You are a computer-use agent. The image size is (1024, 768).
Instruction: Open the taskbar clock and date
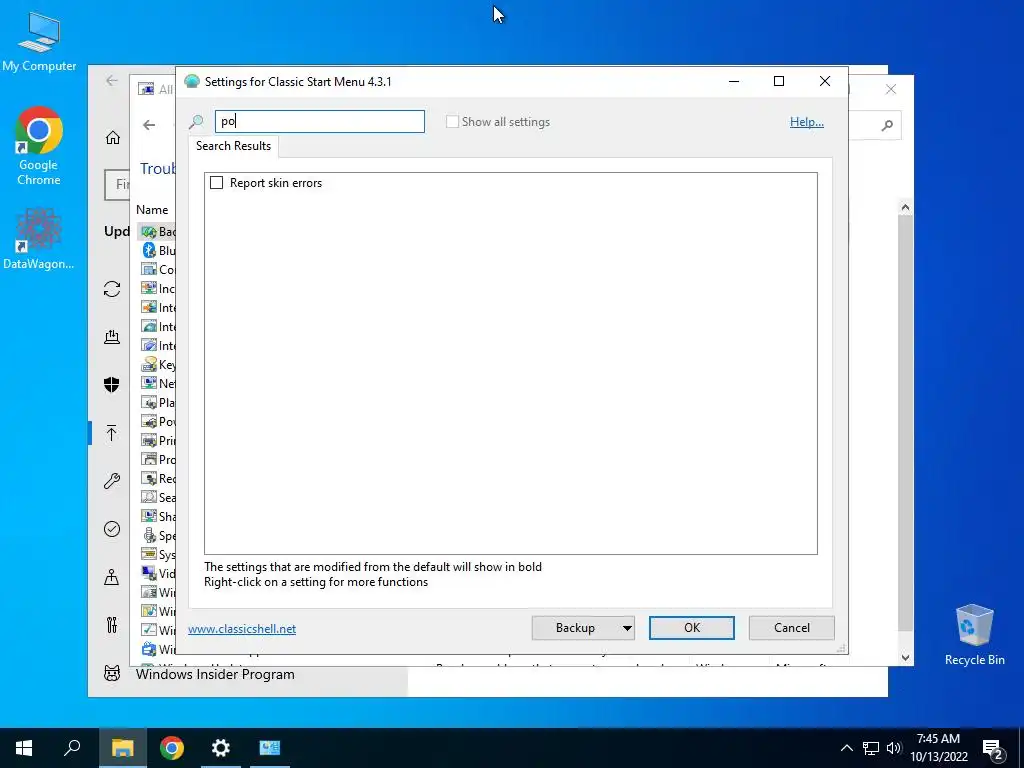(x=938, y=748)
